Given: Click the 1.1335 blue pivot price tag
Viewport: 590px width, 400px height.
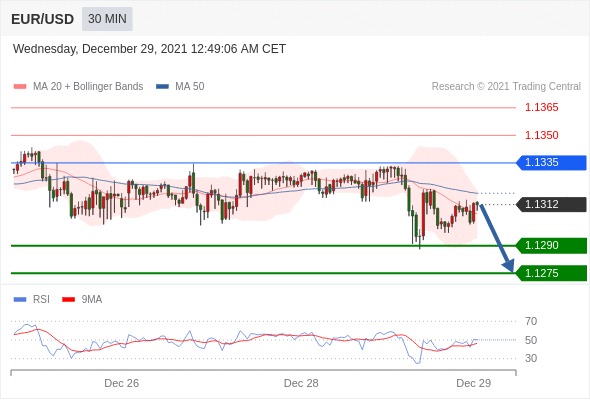Looking at the screenshot, I should click(551, 163).
